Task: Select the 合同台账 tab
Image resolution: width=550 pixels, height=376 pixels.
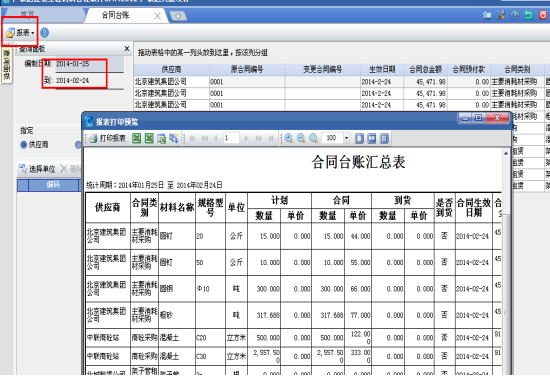Action: click(x=115, y=15)
